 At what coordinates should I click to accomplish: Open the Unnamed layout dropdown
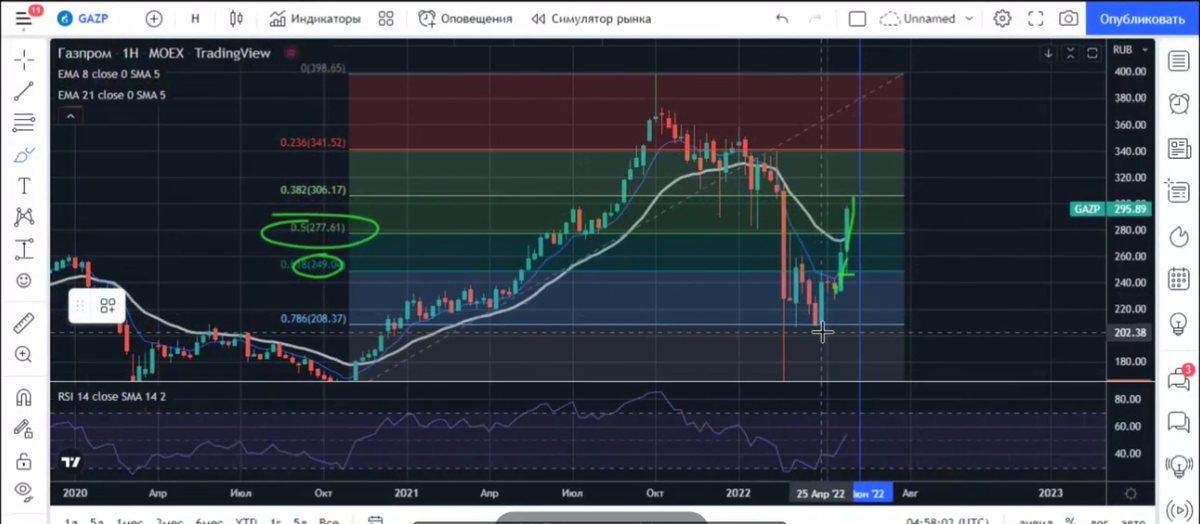click(927, 18)
